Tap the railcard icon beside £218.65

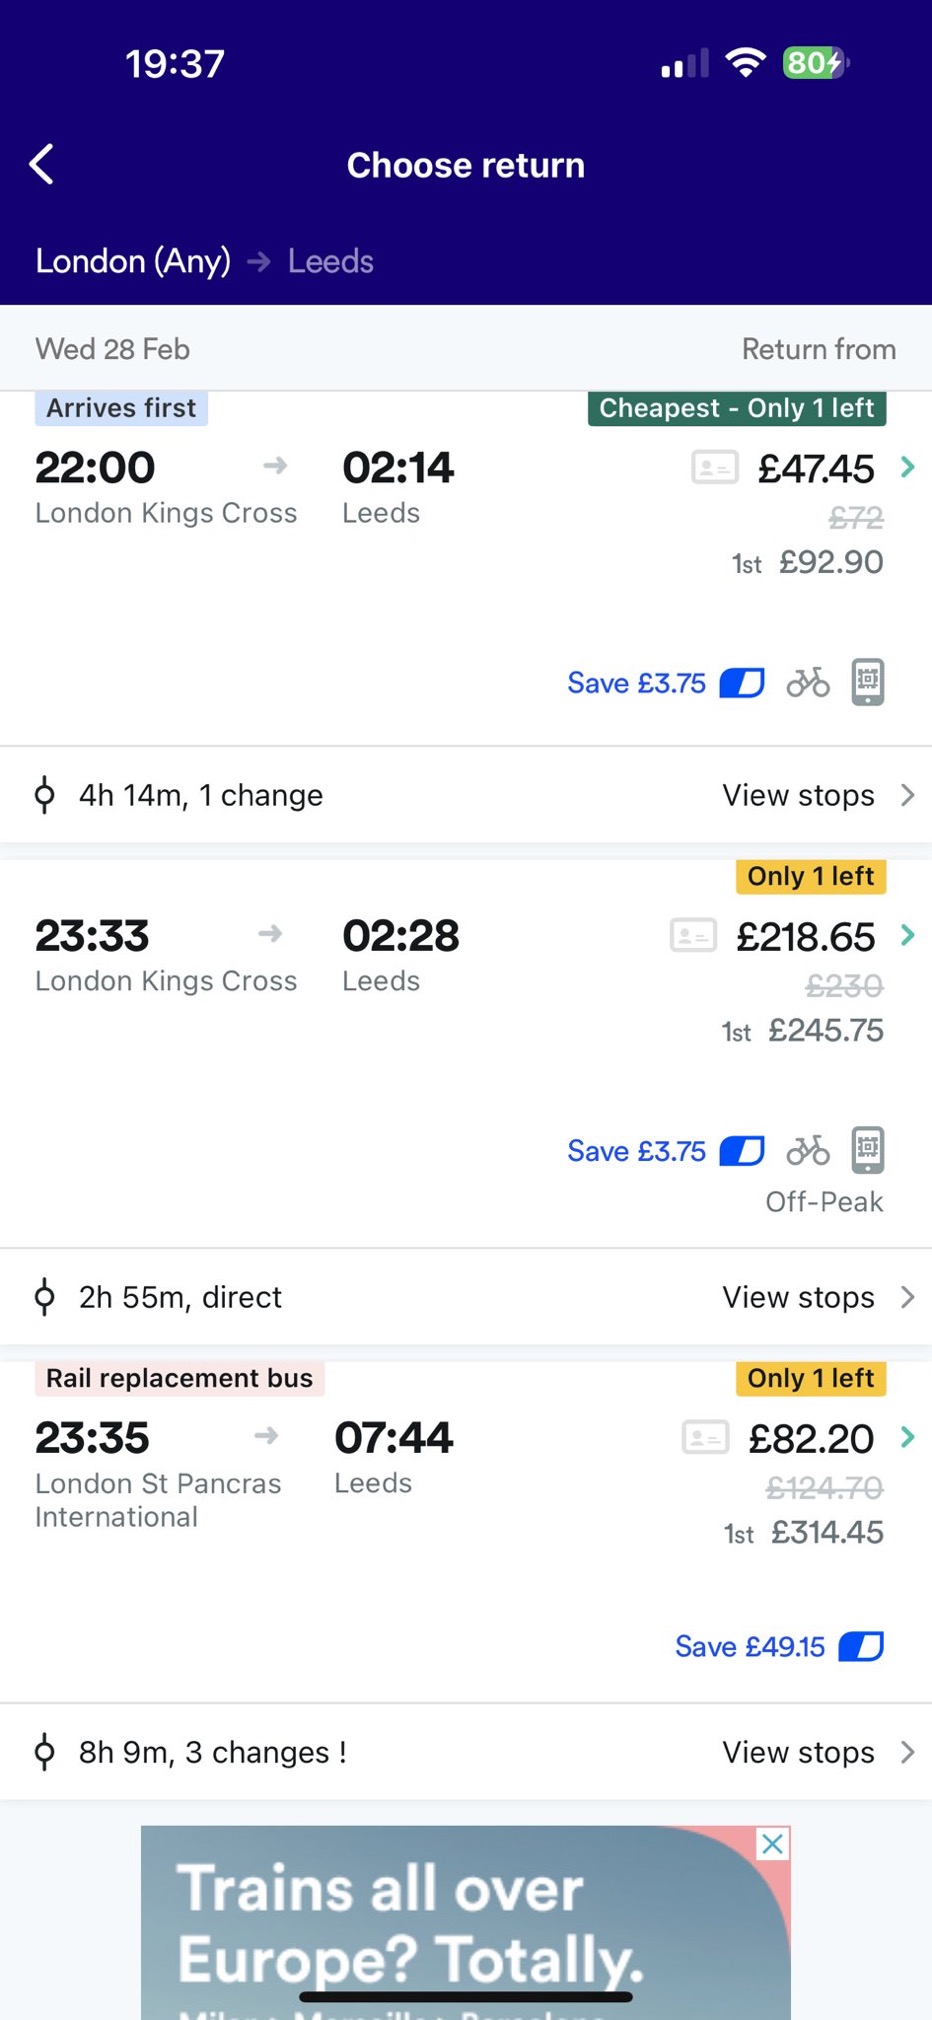click(x=693, y=936)
